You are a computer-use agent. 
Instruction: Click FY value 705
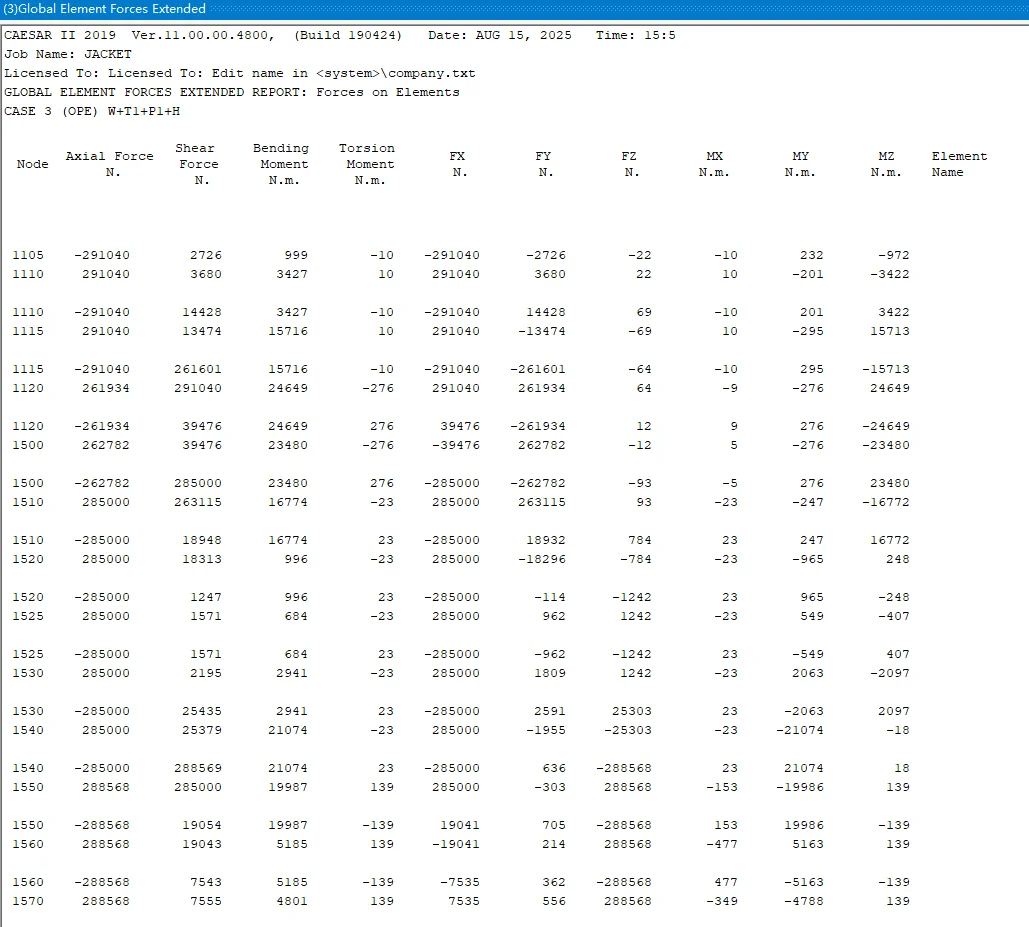click(554, 826)
